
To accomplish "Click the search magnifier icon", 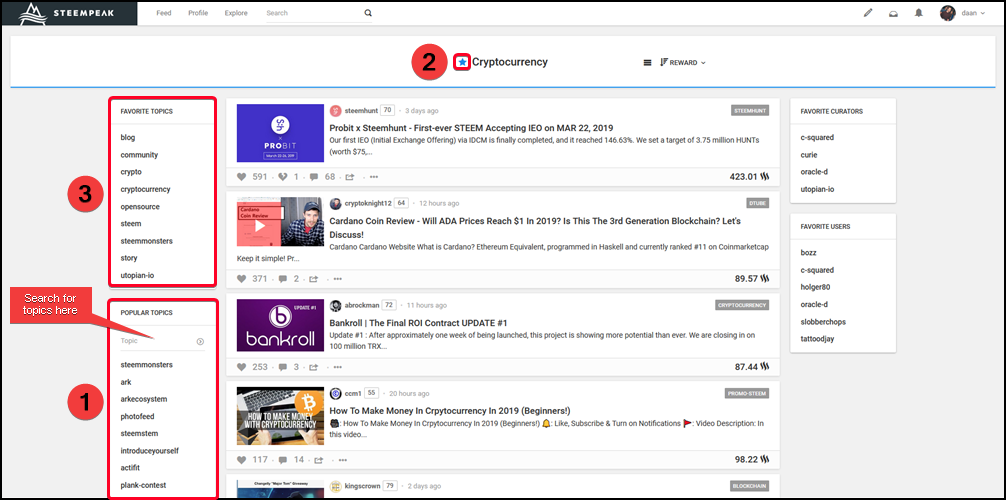I will pyautogui.click(x=368, y=13).
